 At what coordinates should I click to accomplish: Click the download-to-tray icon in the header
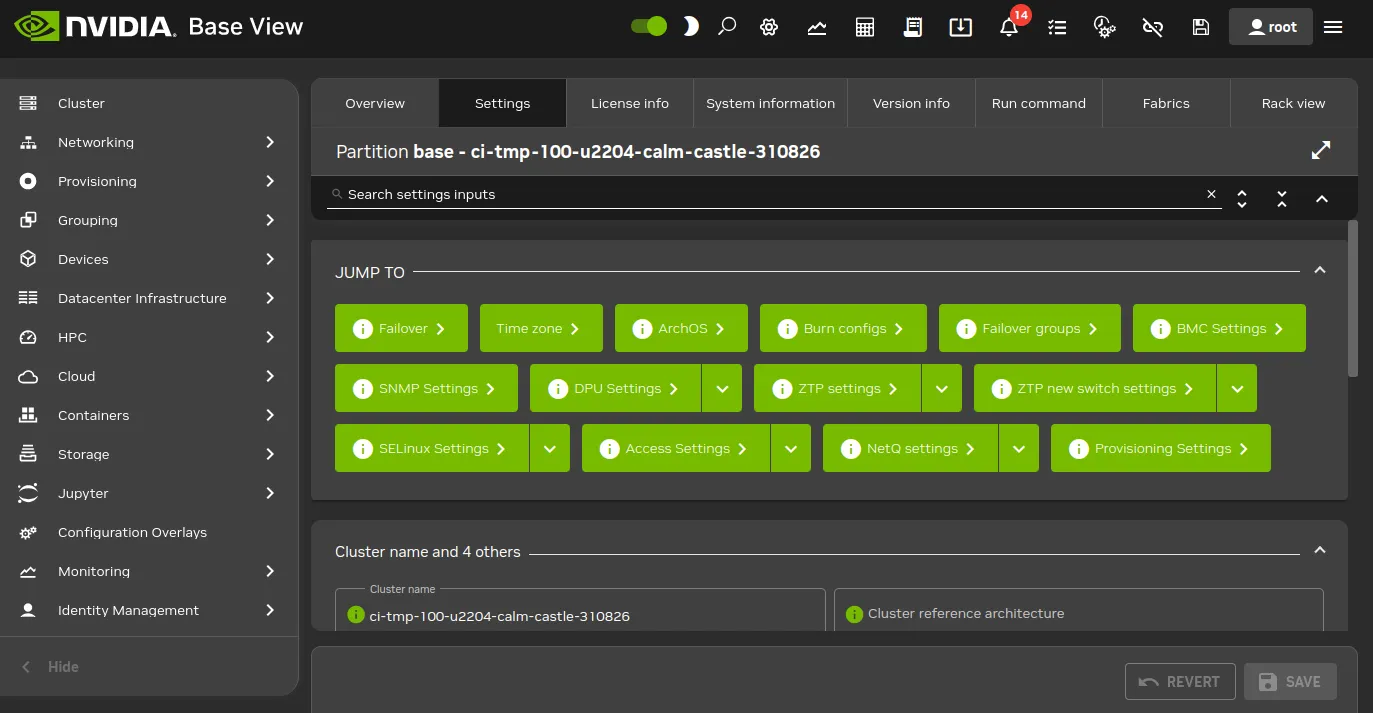960,27
